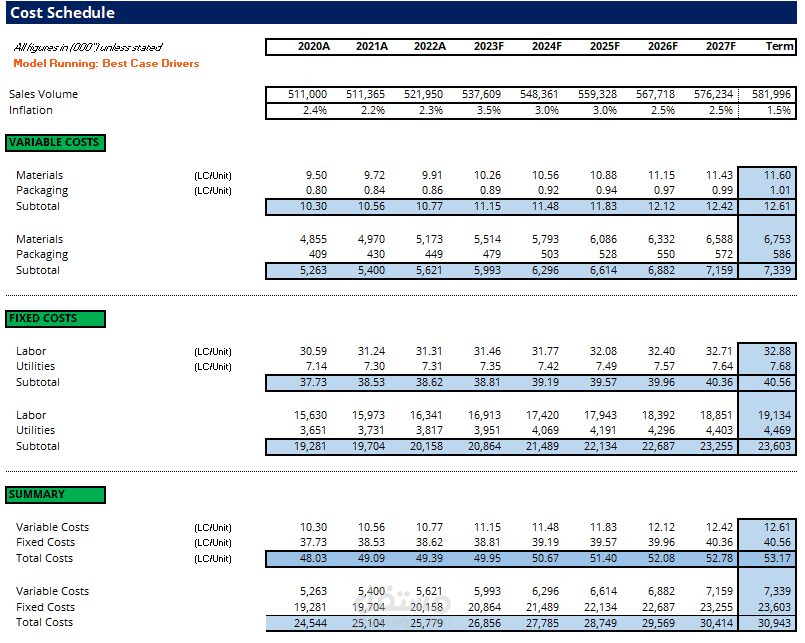Screen dimensions: 805x643
Task: Select 2020A variable subtotal 5,263 in Variable Costs section
Action: pyautogui.click(x=313, y=271)
